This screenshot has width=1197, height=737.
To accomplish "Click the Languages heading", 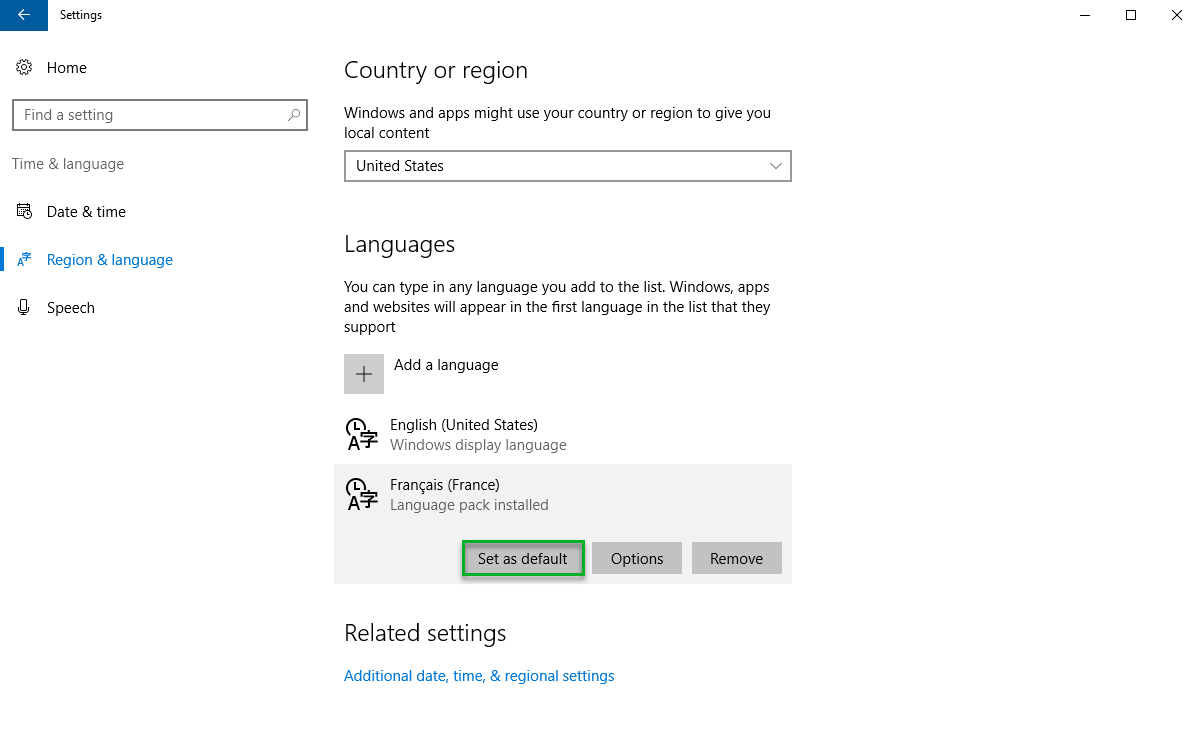I will point(399,244).
